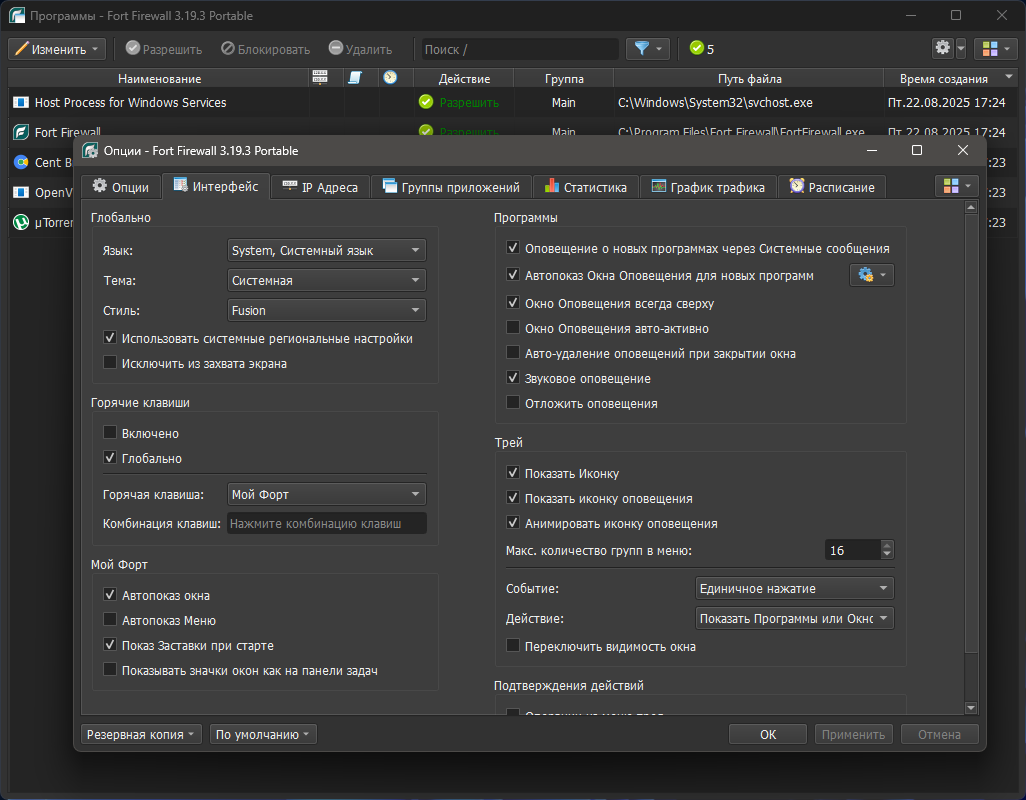Click the pencil Edit (Изменить) icon
Viewport: 1026px width, 800px height.
point(22,49)
